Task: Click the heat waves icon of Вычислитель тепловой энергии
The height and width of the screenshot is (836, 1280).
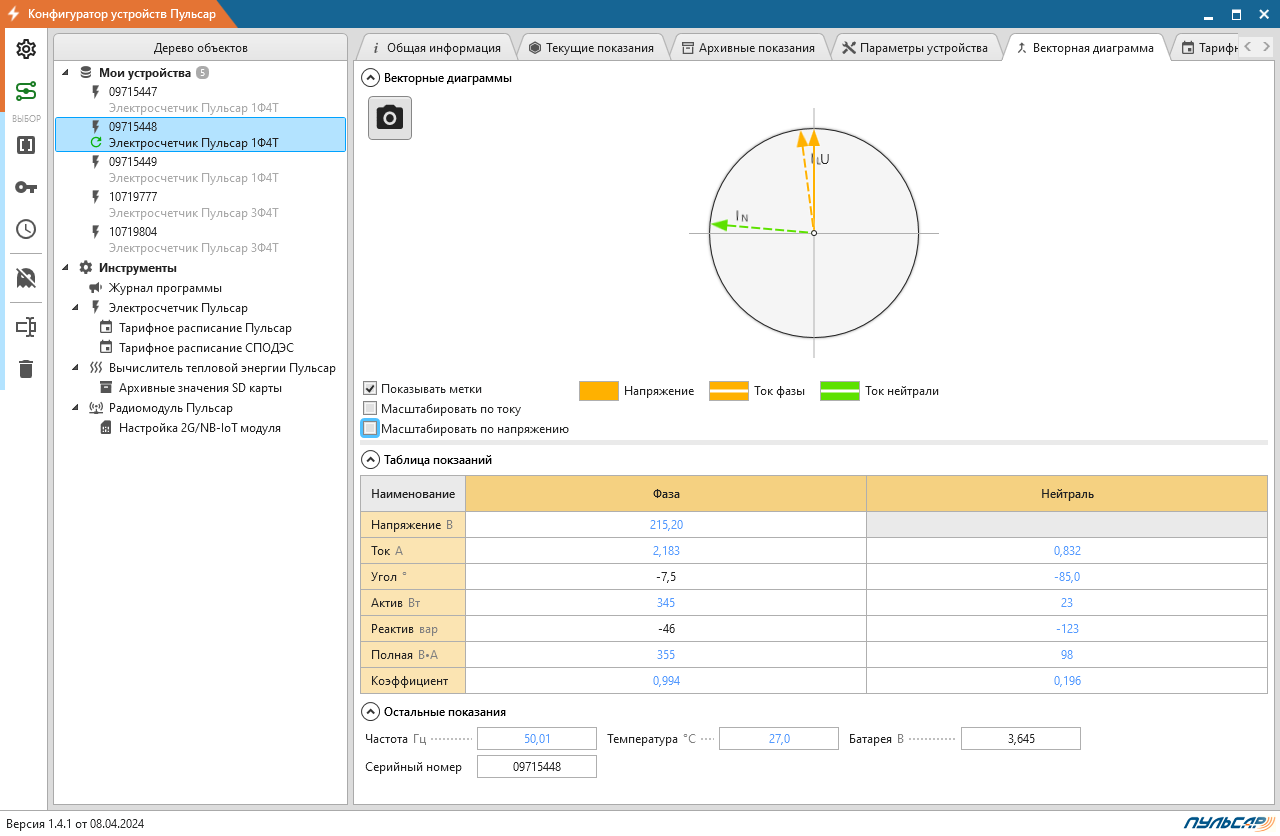Action: pyautogui.click(x=96, y=368)
